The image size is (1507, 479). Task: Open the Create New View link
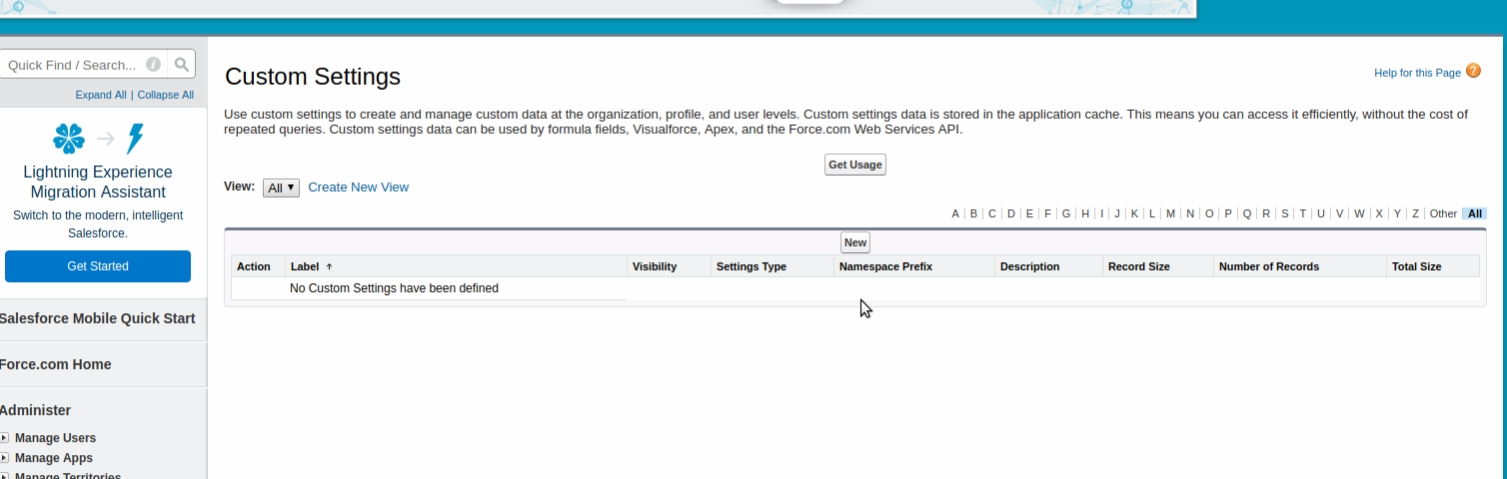tap(358, 187)
